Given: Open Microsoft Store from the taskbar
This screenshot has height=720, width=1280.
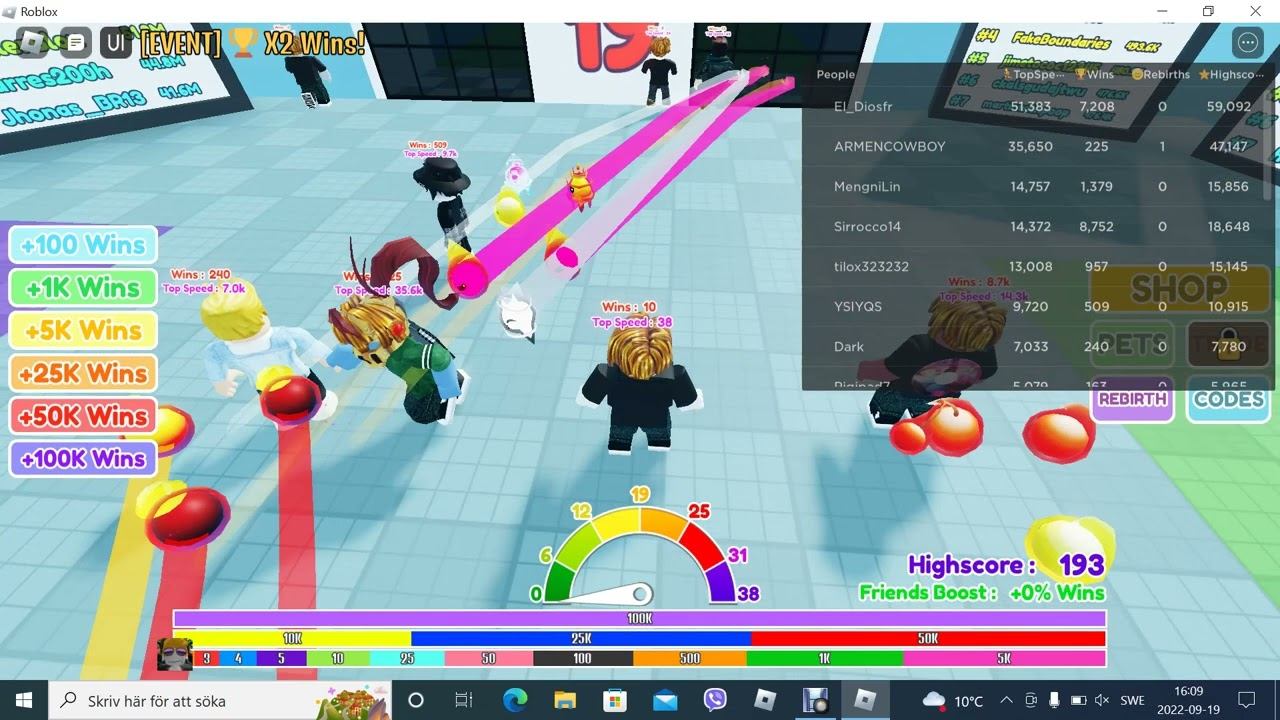Looking at the screenshot, I should pyautogui.click(x=615, y=700).
